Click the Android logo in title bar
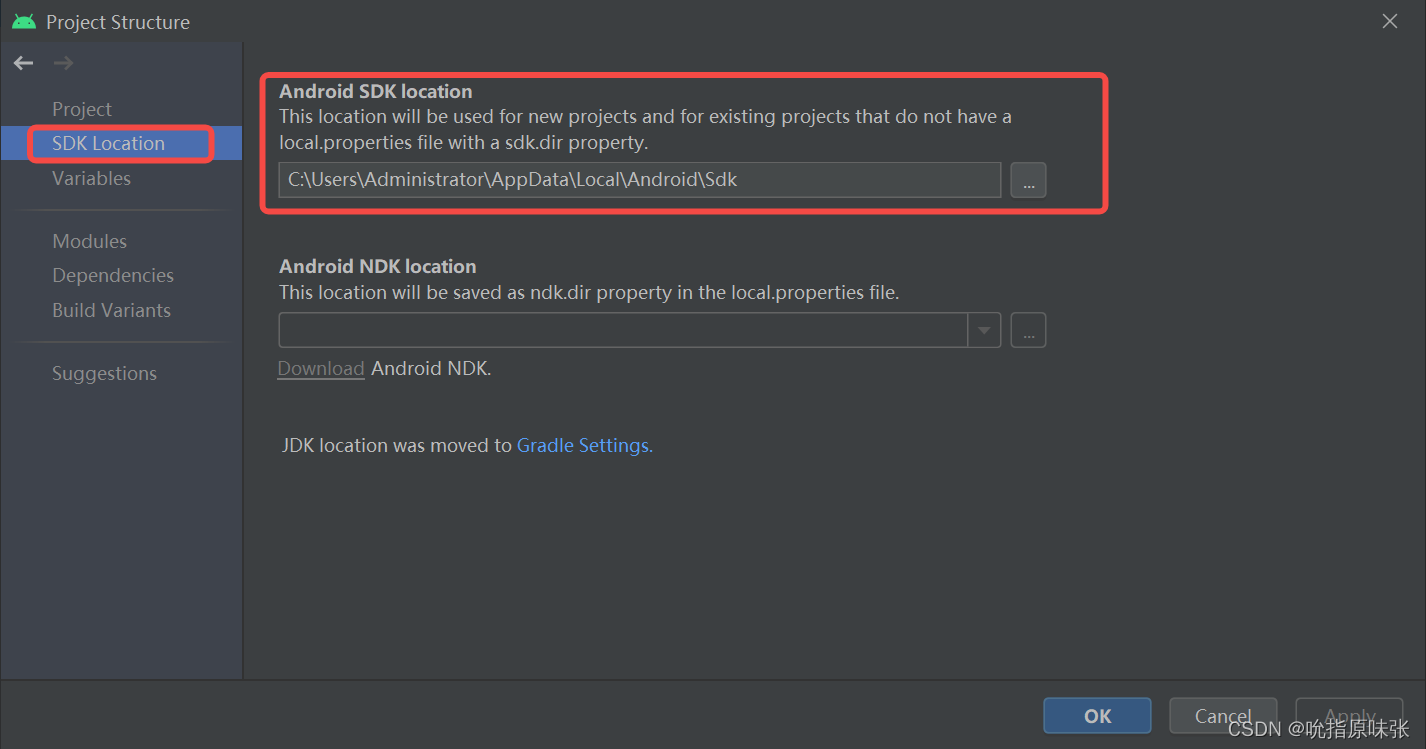 [24, 21]
